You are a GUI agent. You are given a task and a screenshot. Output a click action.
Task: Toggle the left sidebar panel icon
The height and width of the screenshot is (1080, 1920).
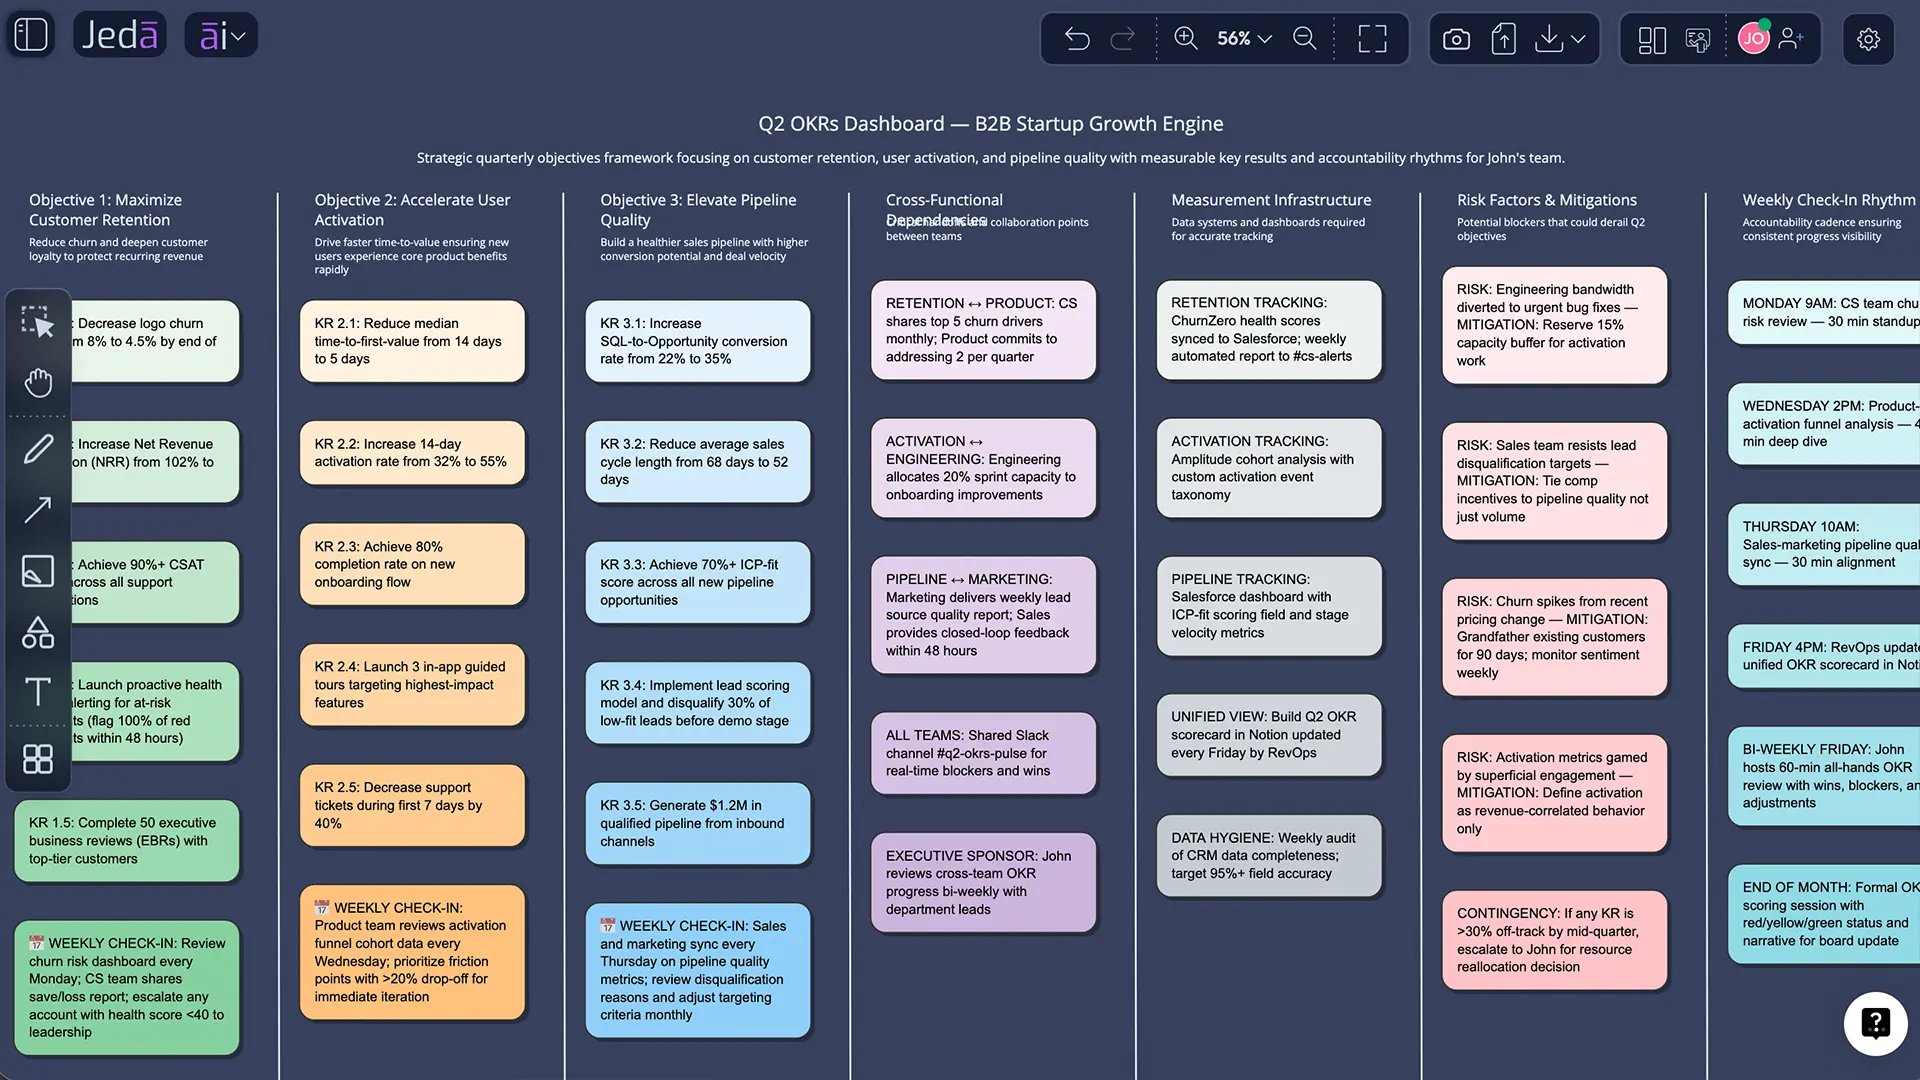pyautogui.click(x=31, y=35)
